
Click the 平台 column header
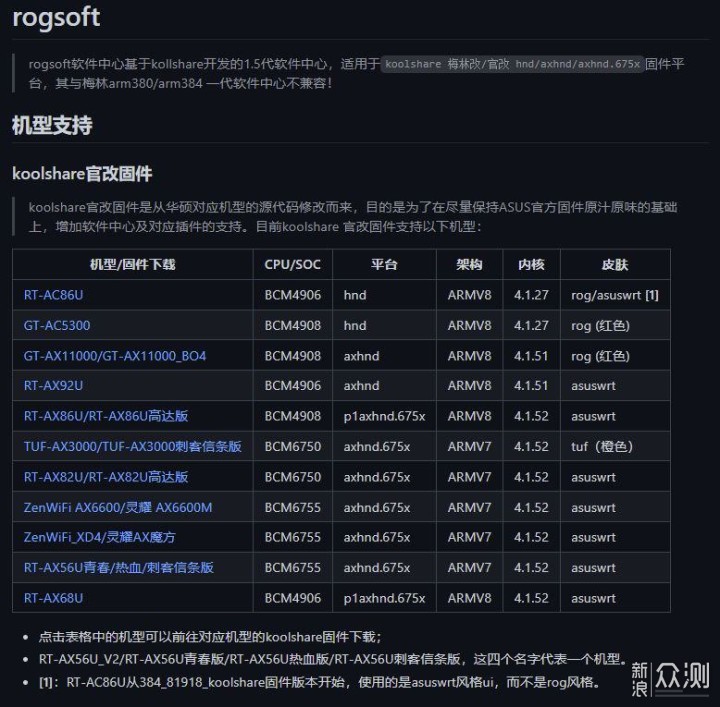click(384, 264)
